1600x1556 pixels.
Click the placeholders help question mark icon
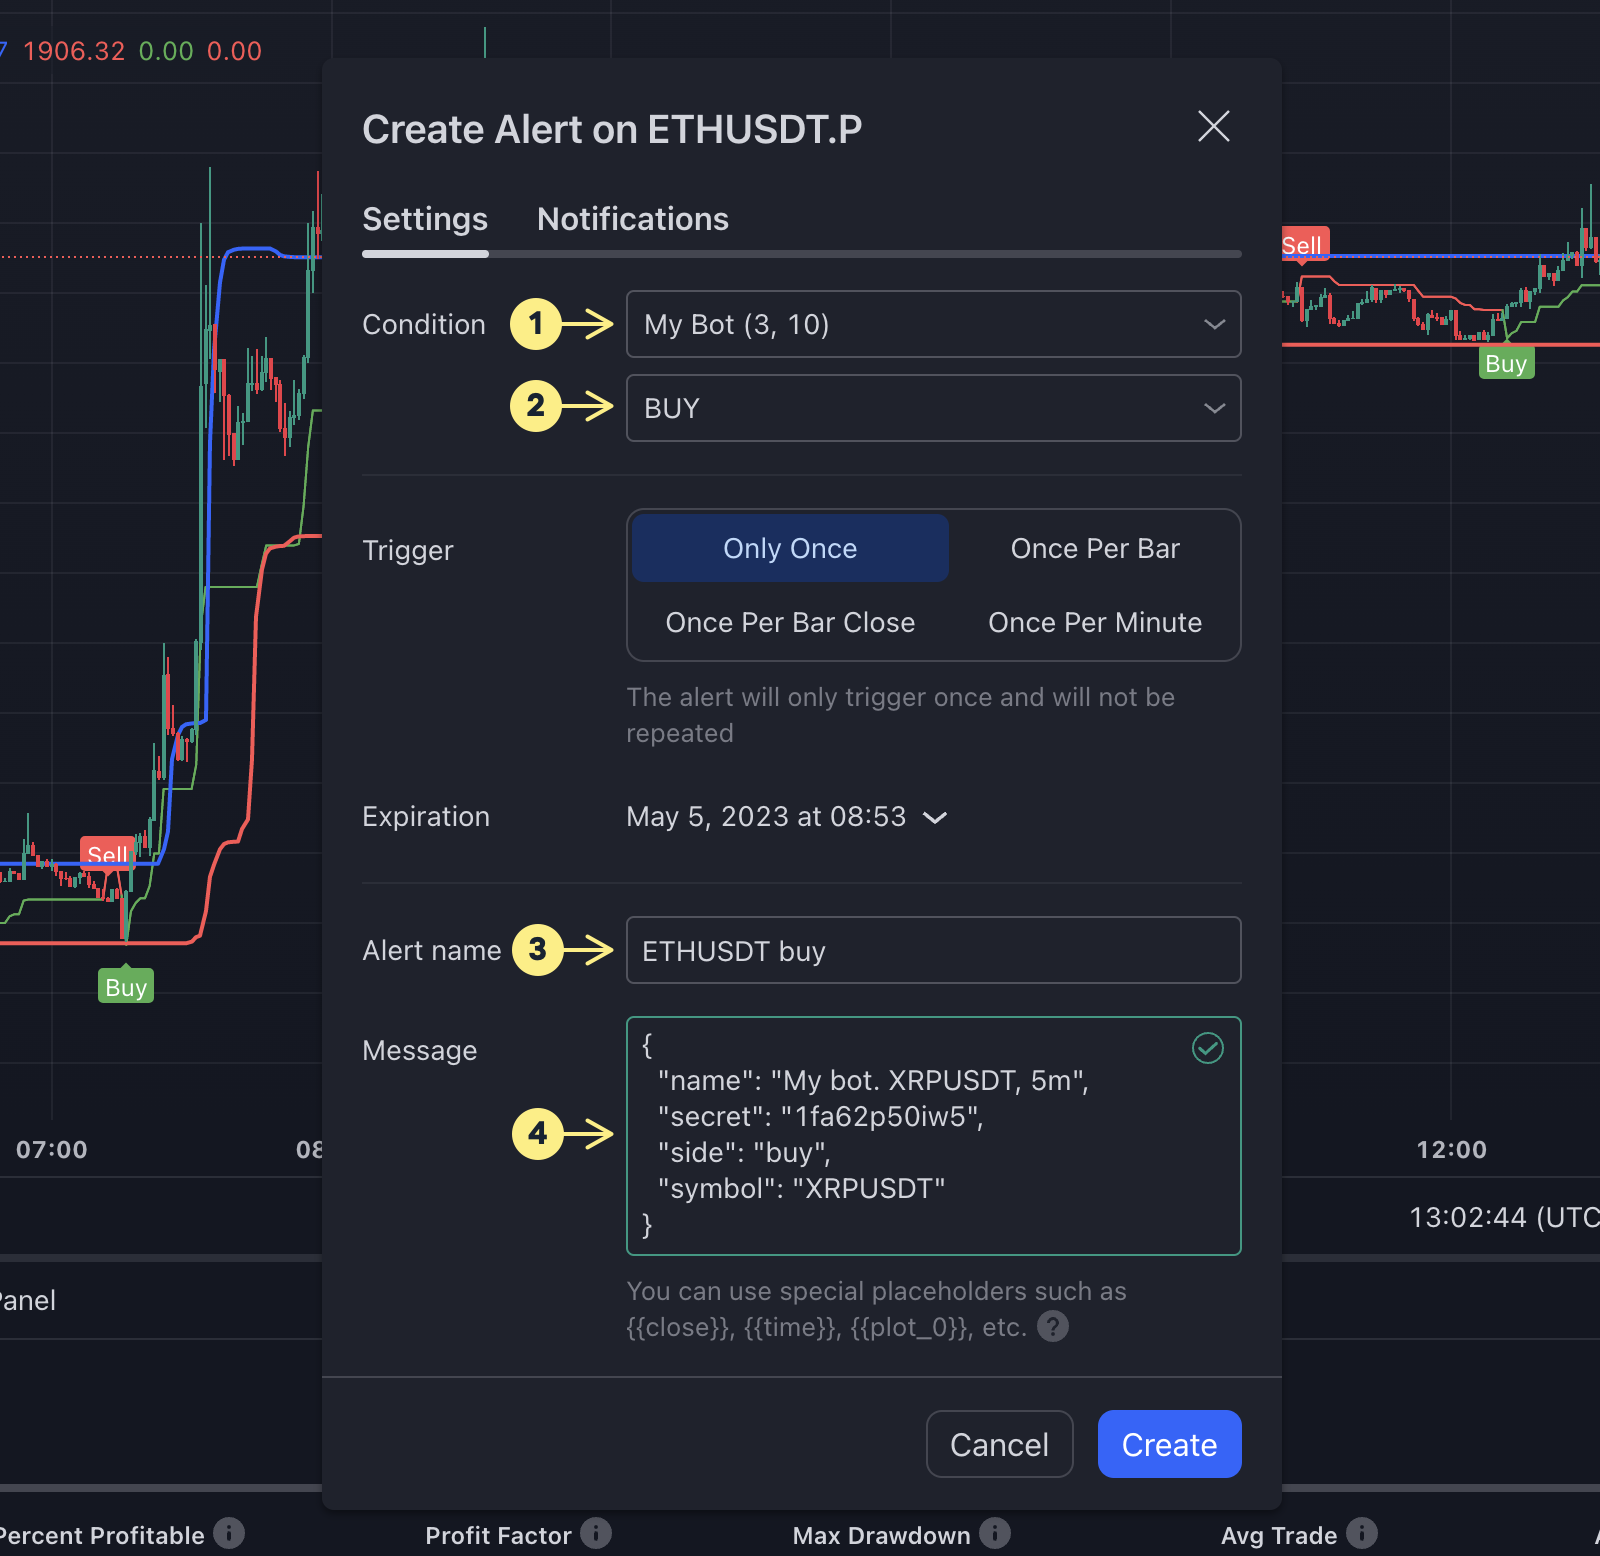1052,1327
